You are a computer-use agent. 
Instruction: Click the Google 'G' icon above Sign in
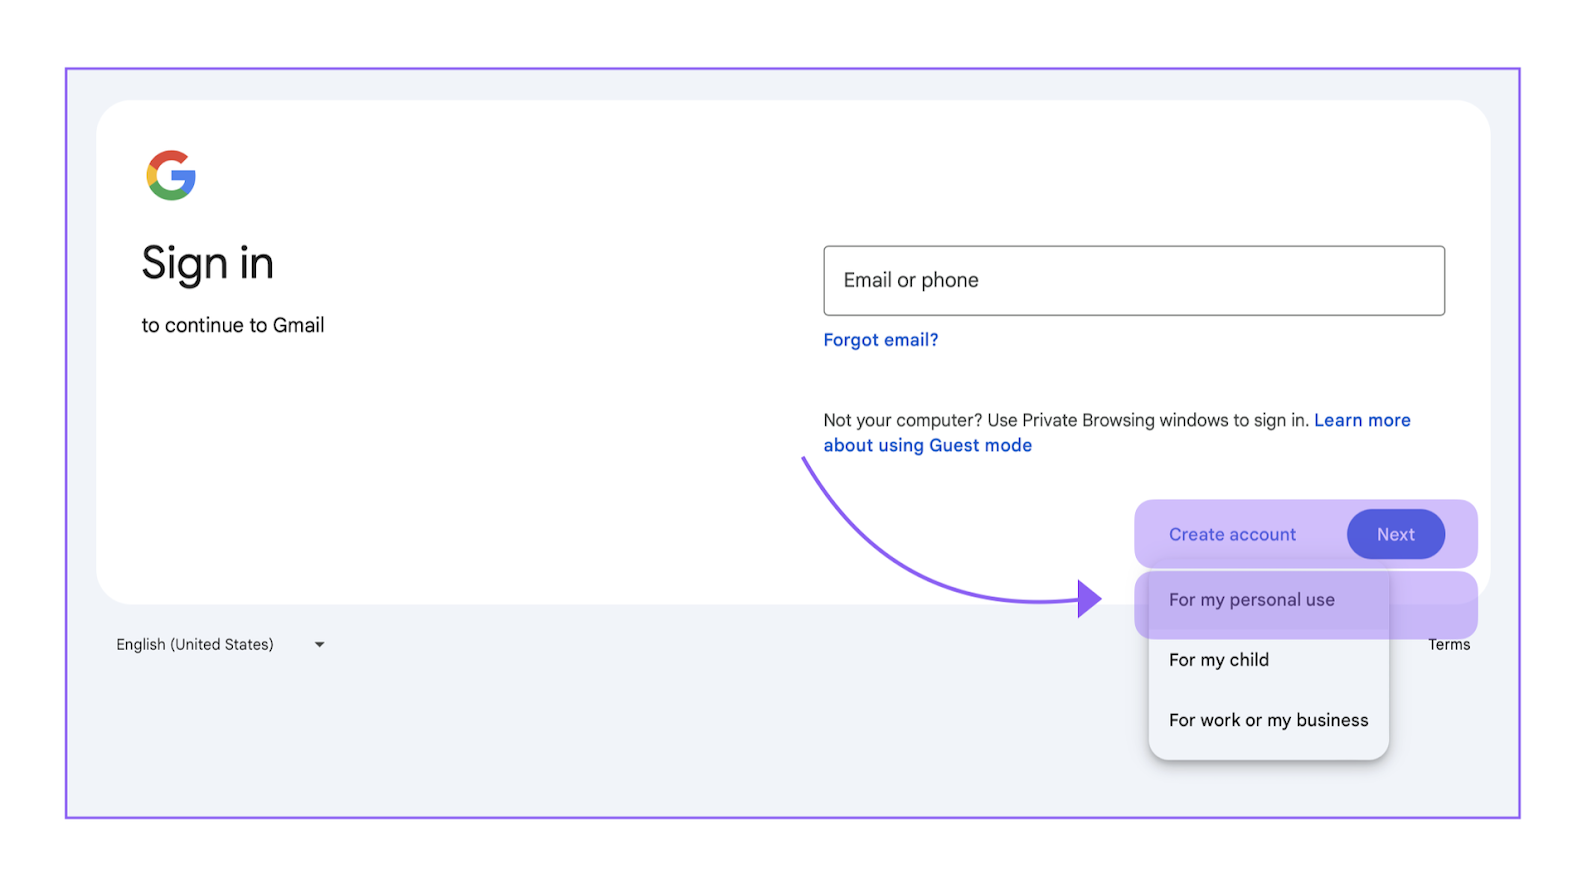click(170, 175)
